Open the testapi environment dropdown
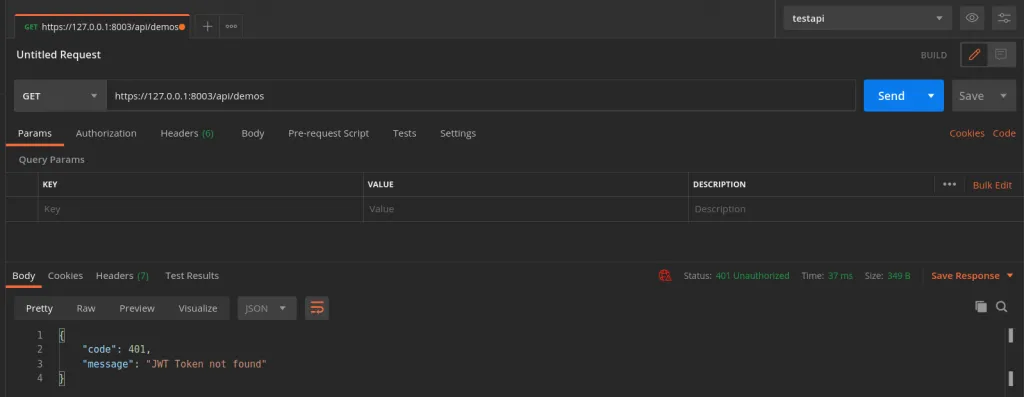 867,18
